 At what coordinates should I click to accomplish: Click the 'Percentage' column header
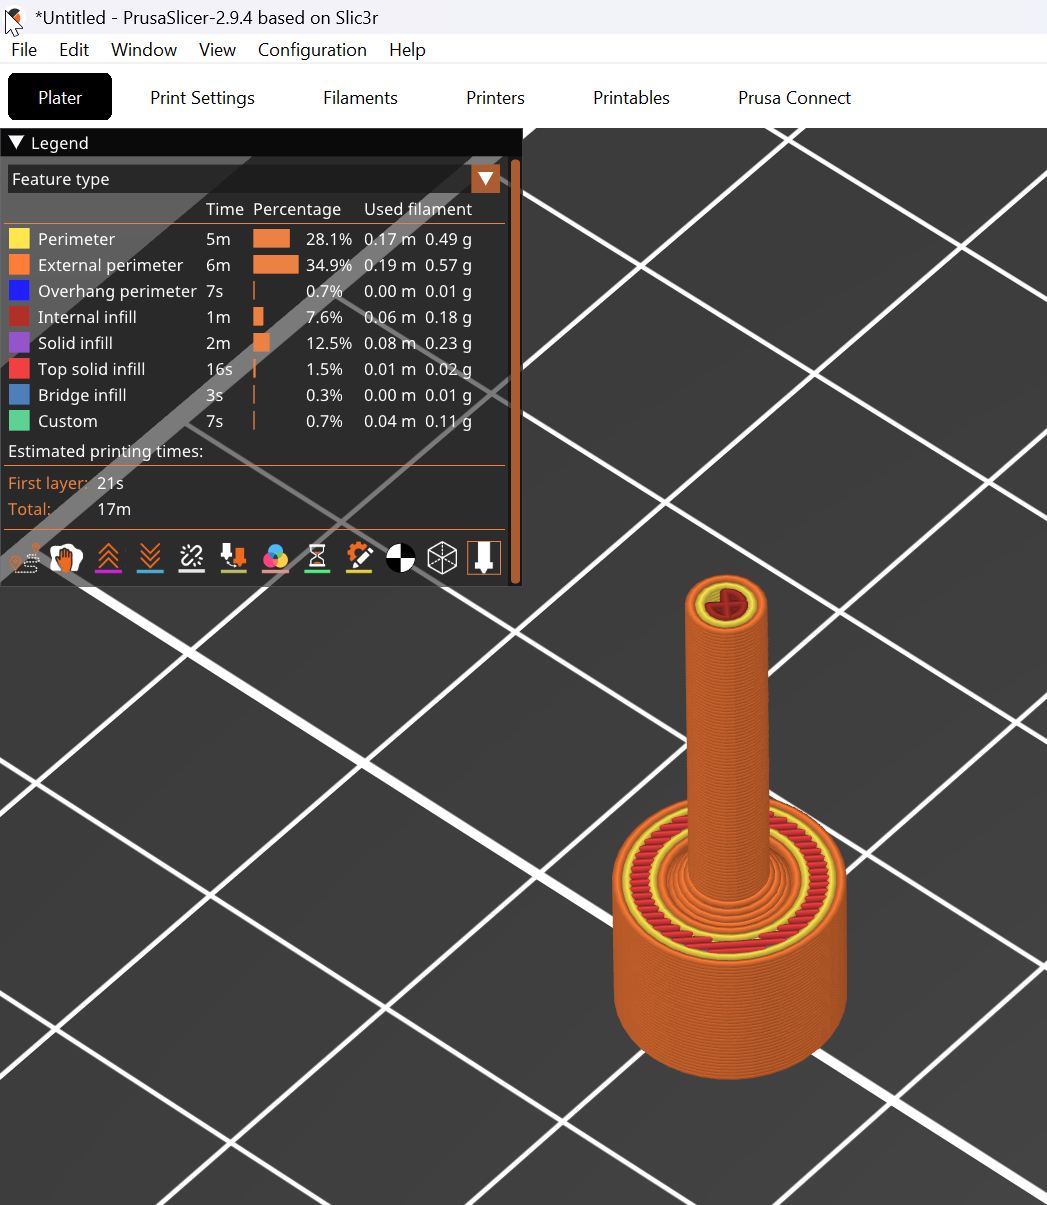[297, 209]
